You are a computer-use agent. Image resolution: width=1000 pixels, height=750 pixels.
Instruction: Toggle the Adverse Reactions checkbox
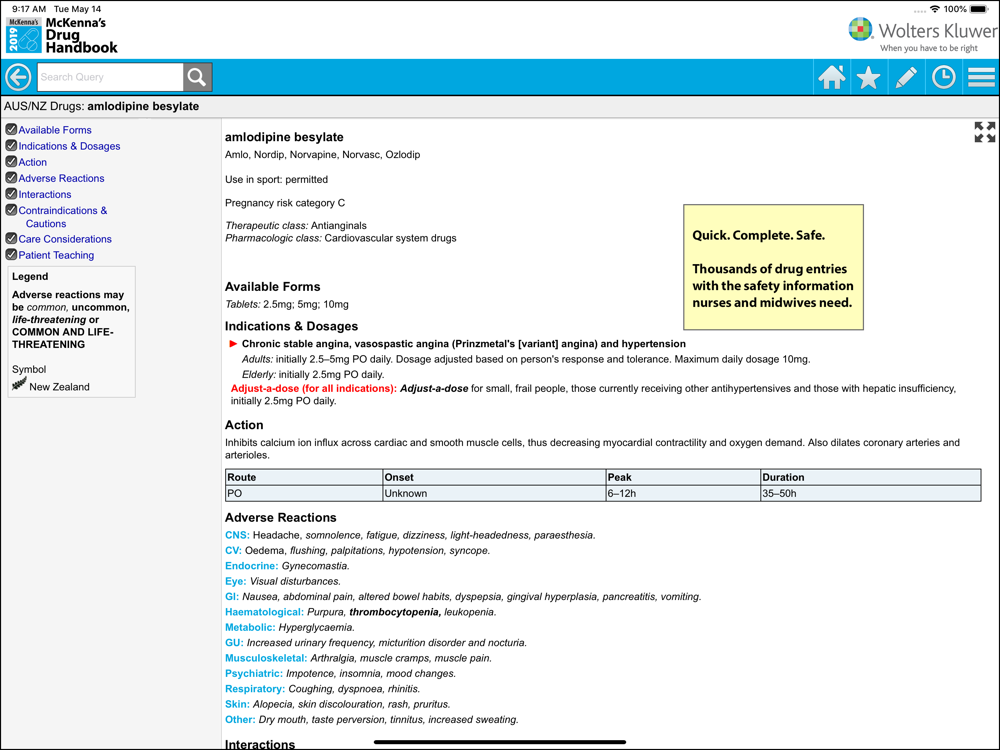point(11,177)
